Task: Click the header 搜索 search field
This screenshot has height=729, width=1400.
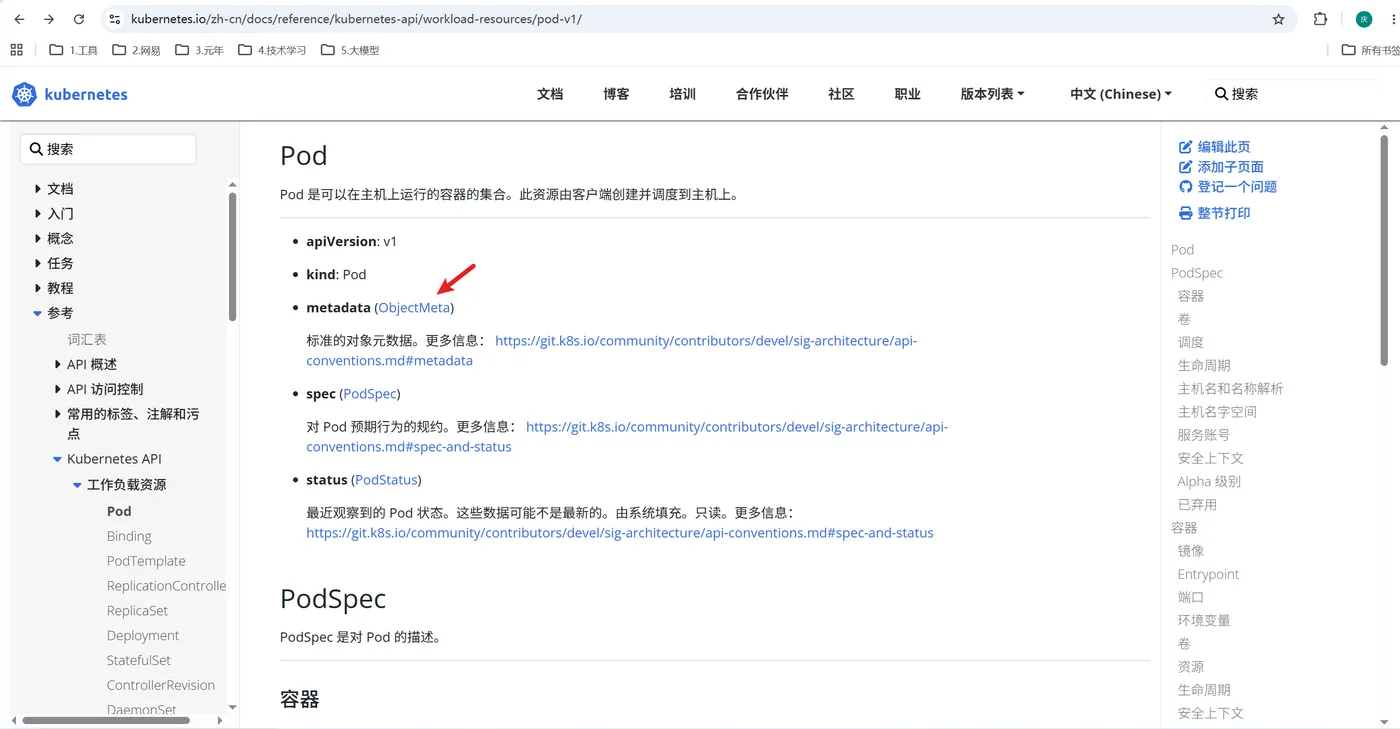Action: (1295, 94)
